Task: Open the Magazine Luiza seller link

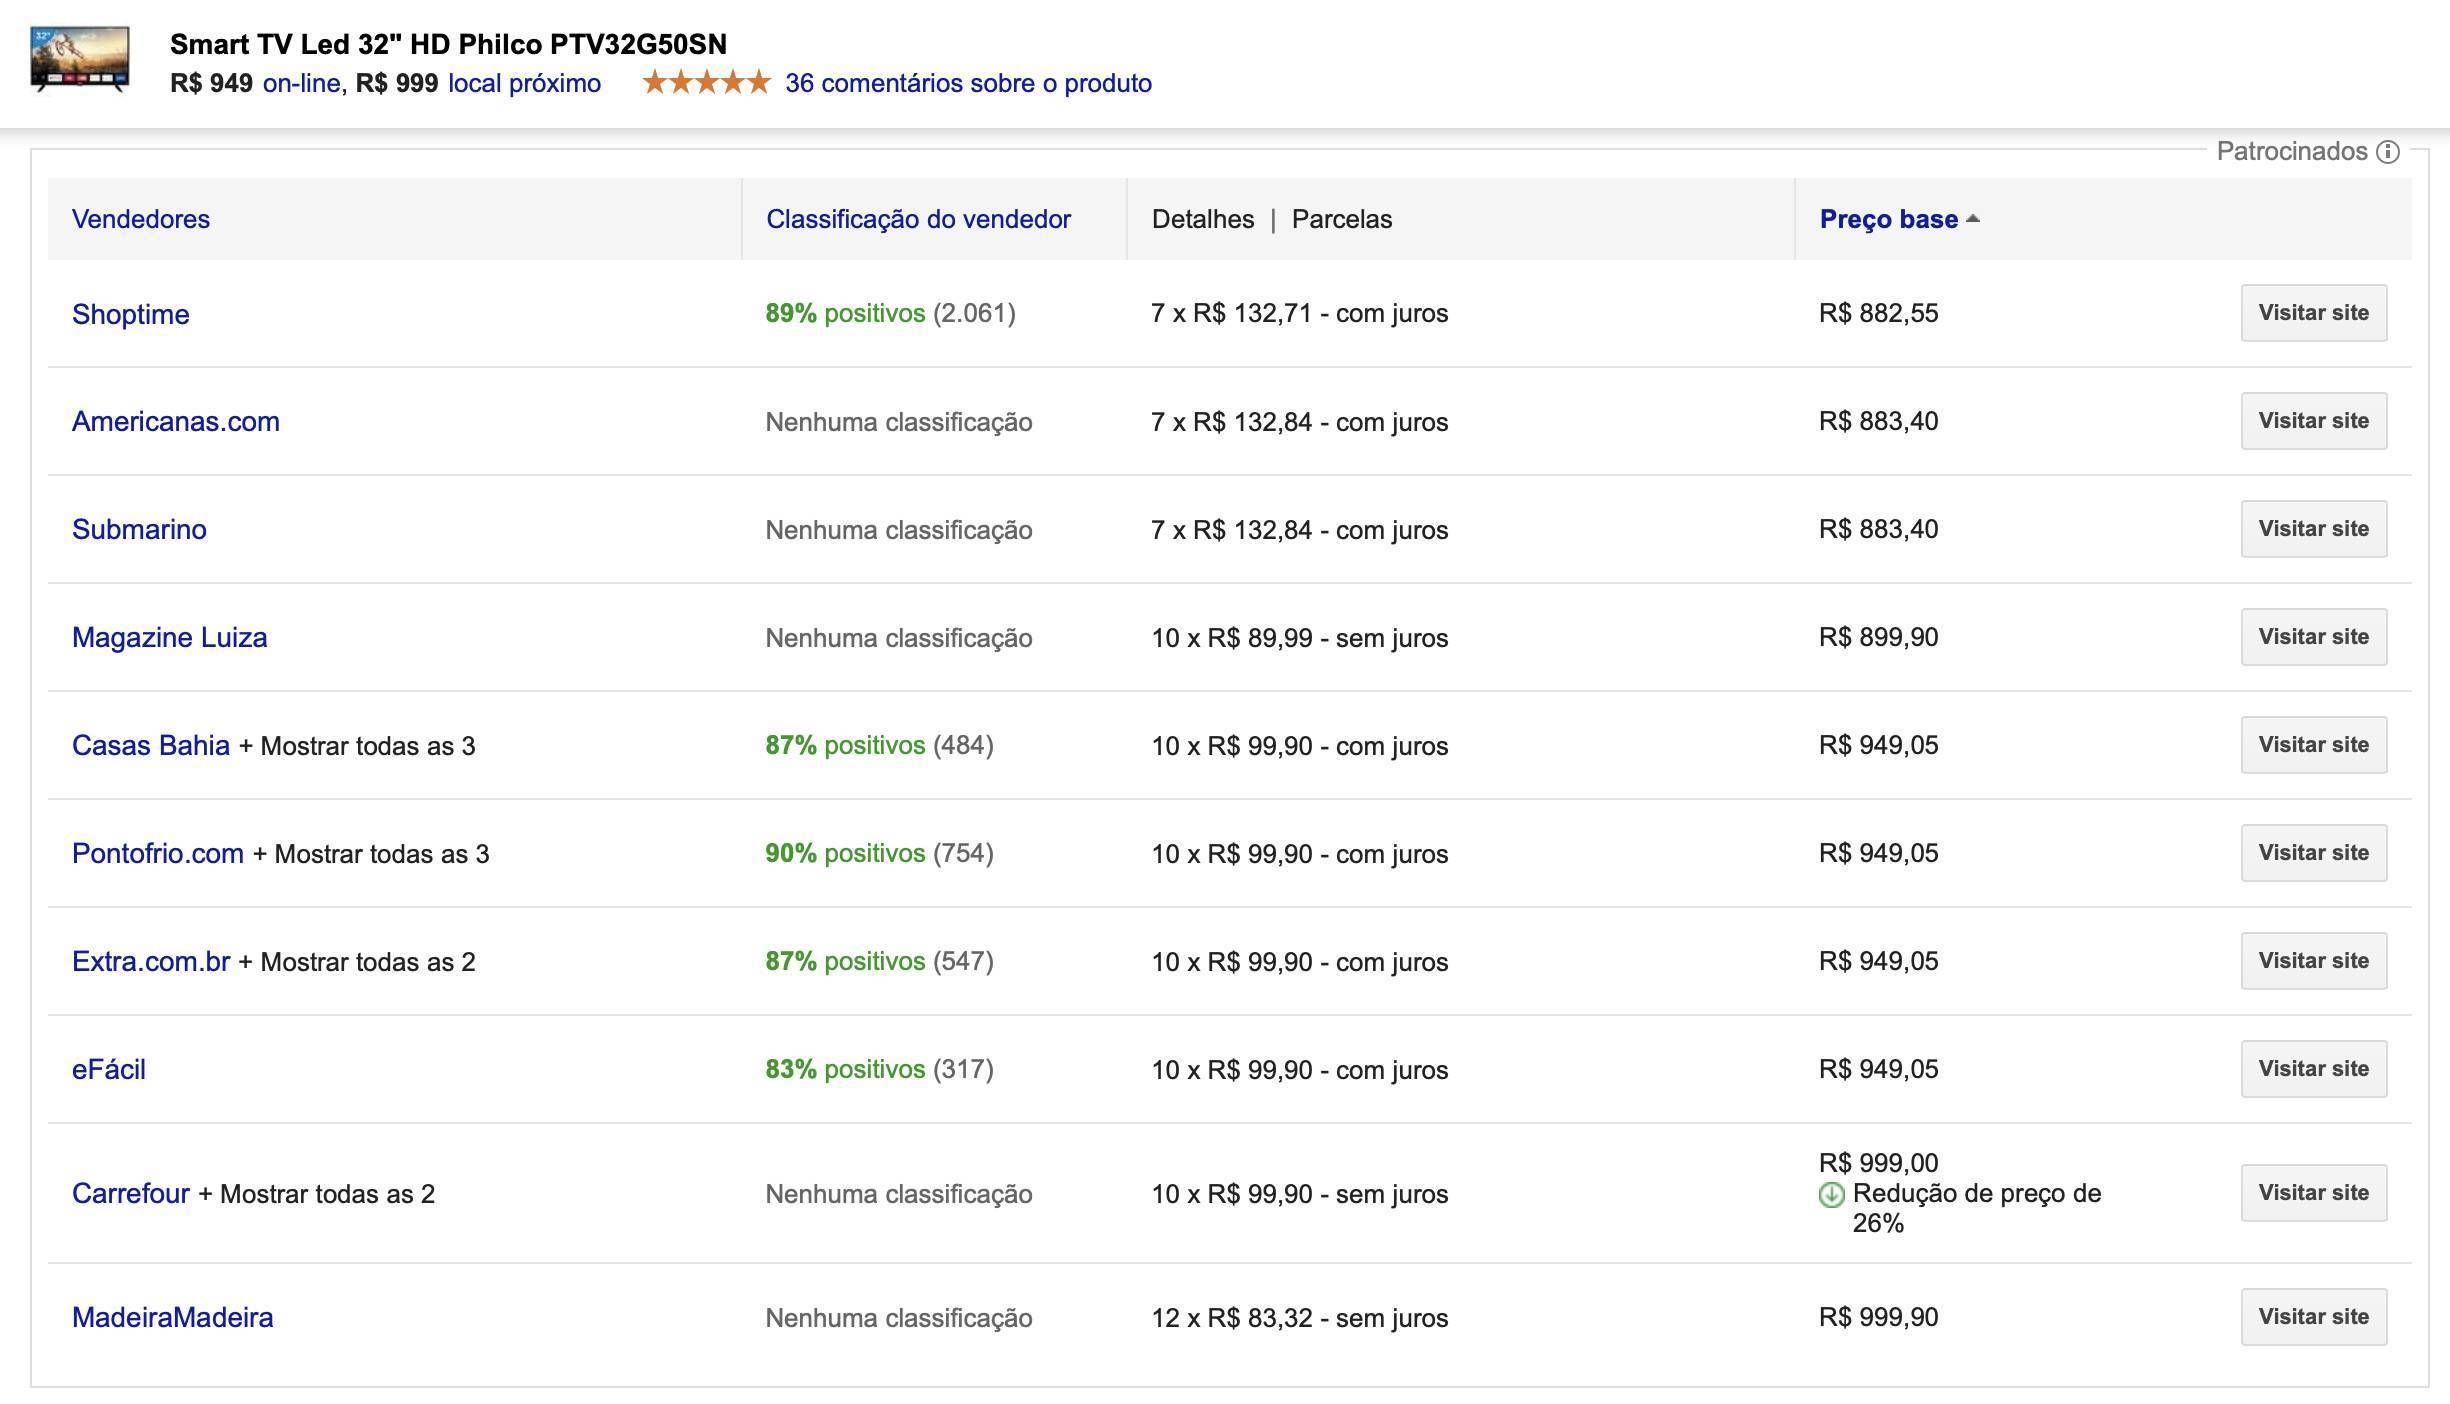Action: [170, 637]
